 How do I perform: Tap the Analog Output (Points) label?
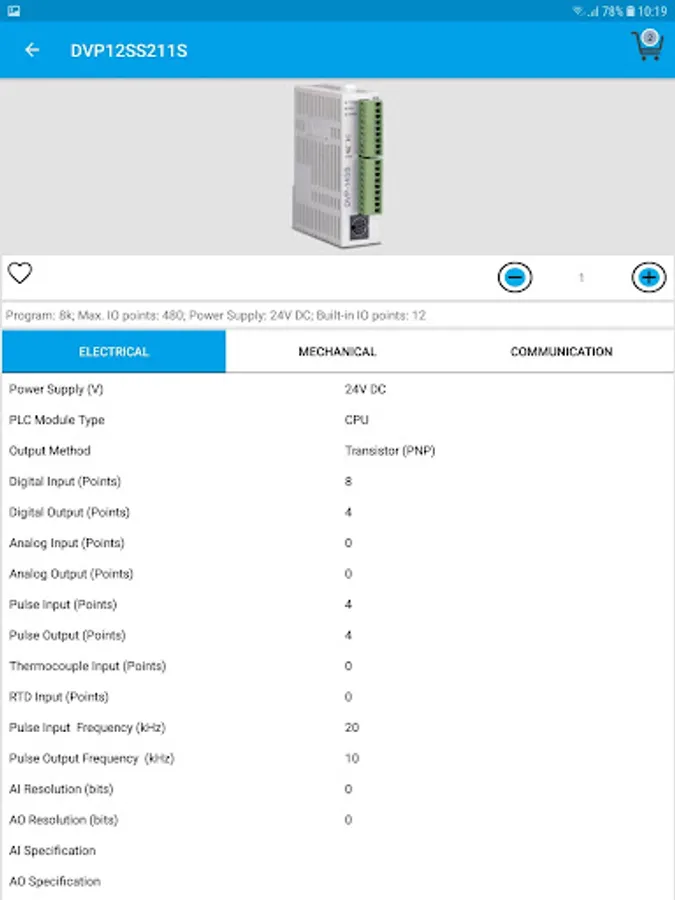(x=71, y=574)
